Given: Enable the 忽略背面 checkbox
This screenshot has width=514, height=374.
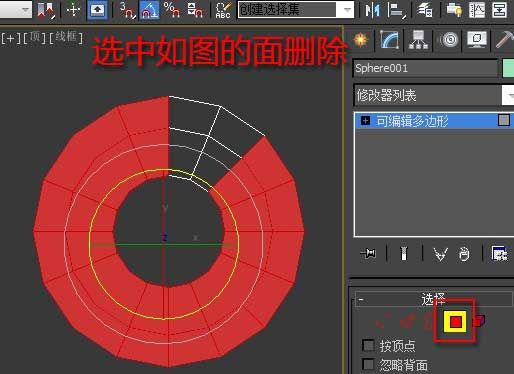Looking at the screenshot, I should 368,364.
